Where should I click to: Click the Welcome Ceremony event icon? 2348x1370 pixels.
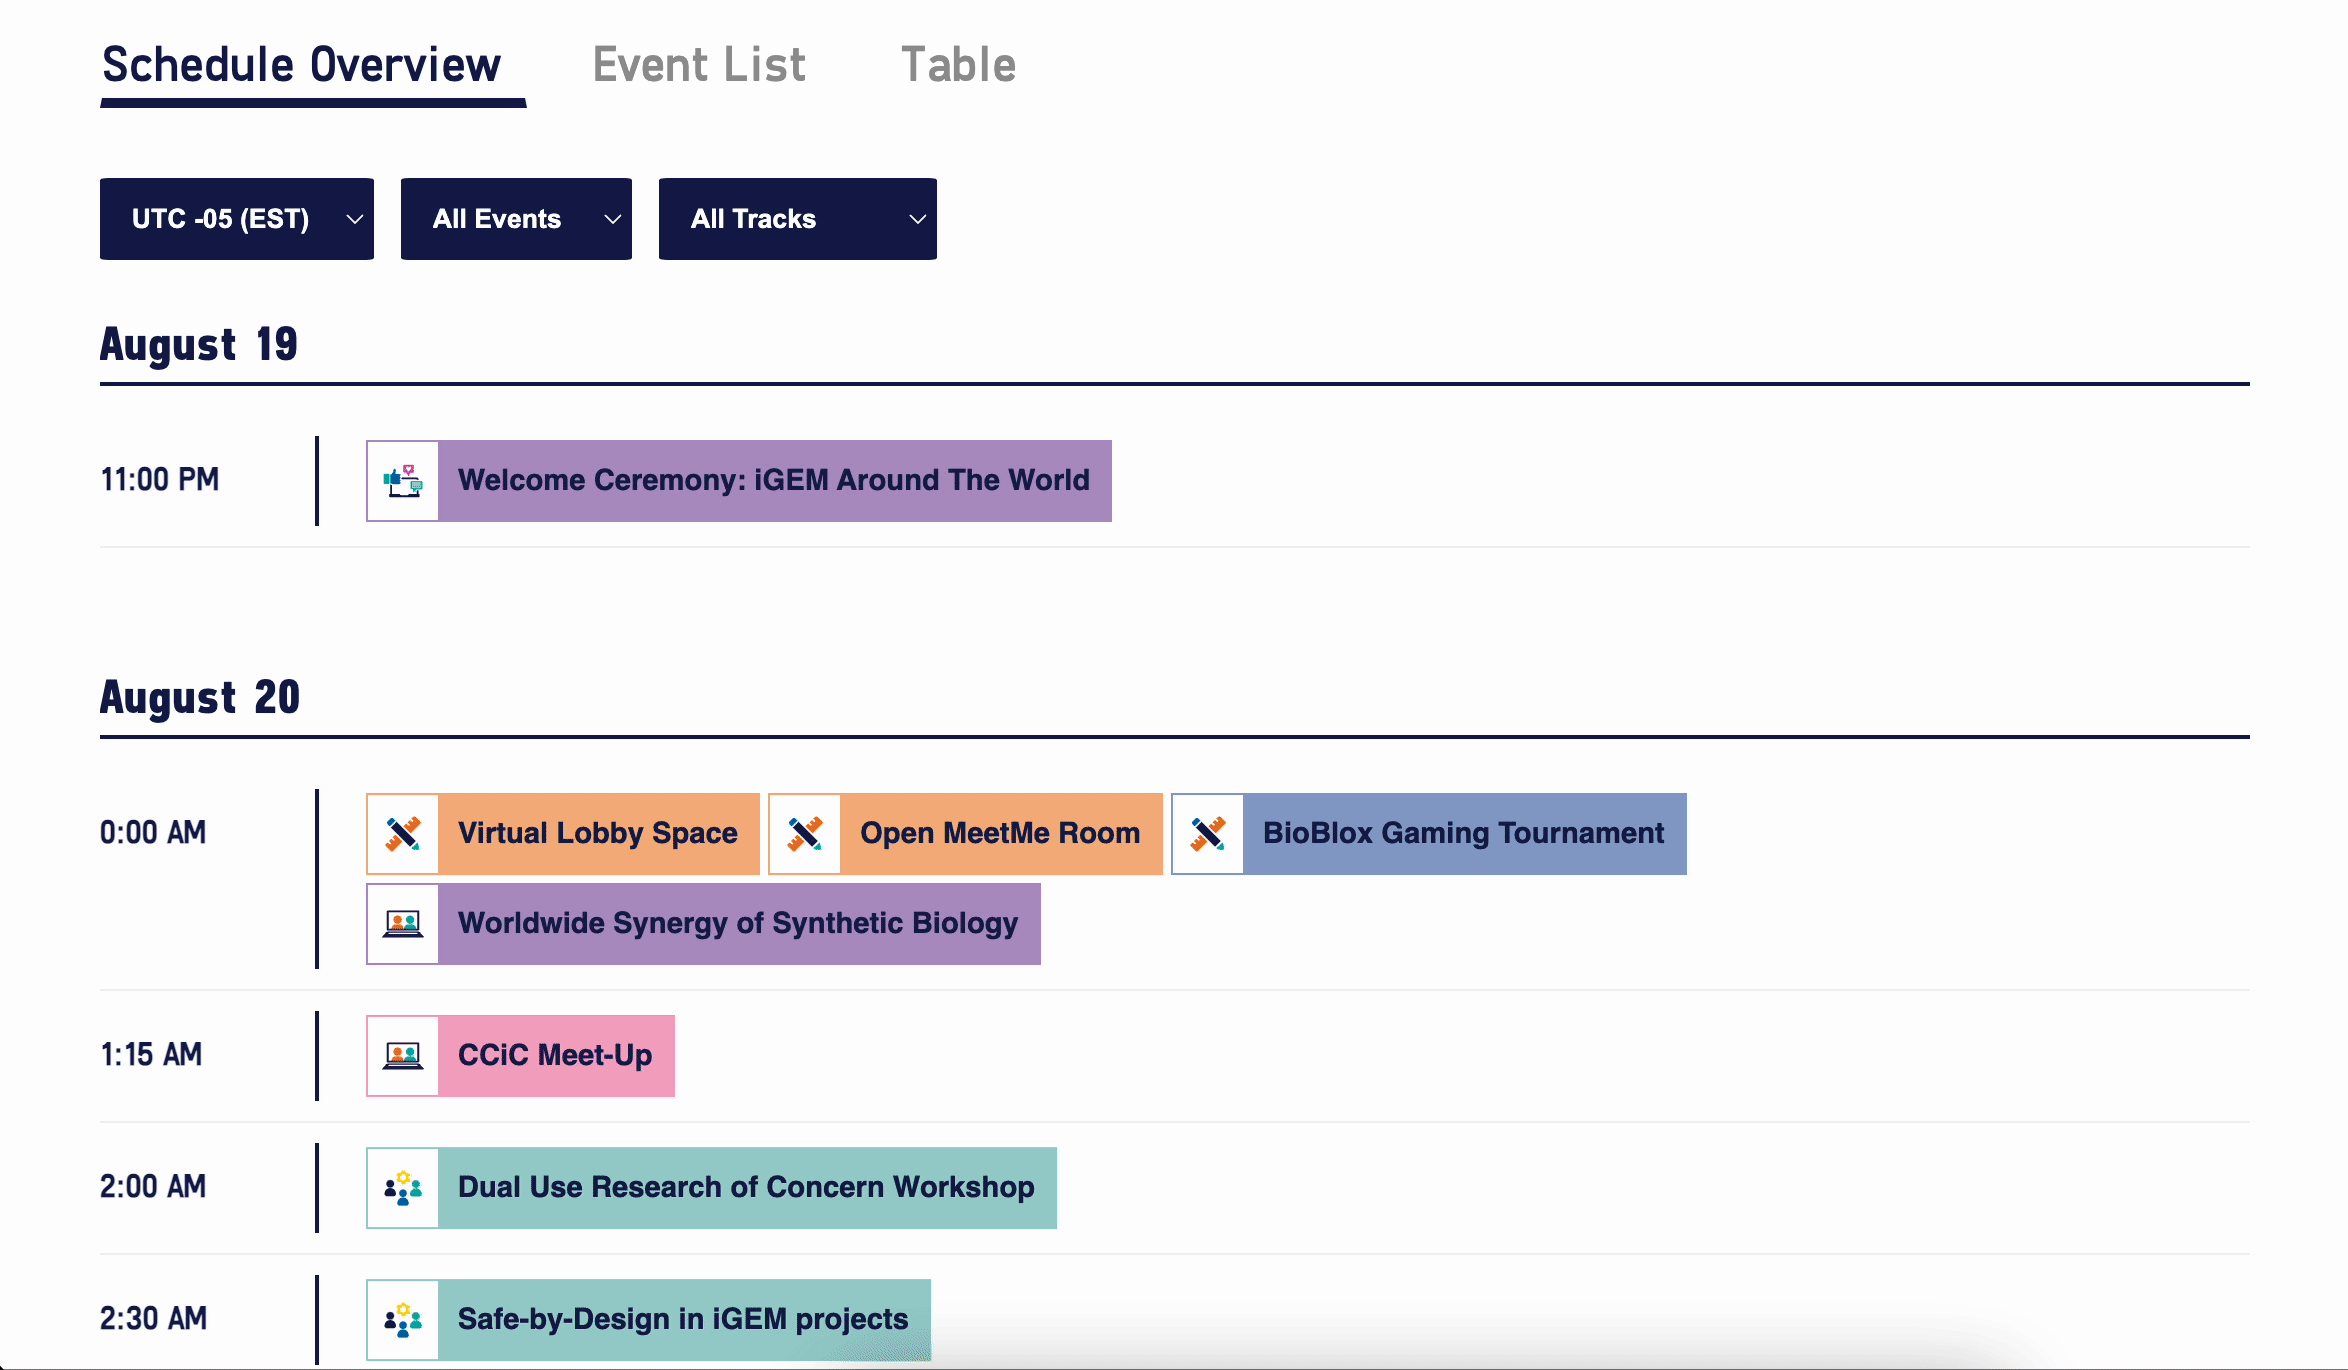pyautogui.click(x=403, y=481)
